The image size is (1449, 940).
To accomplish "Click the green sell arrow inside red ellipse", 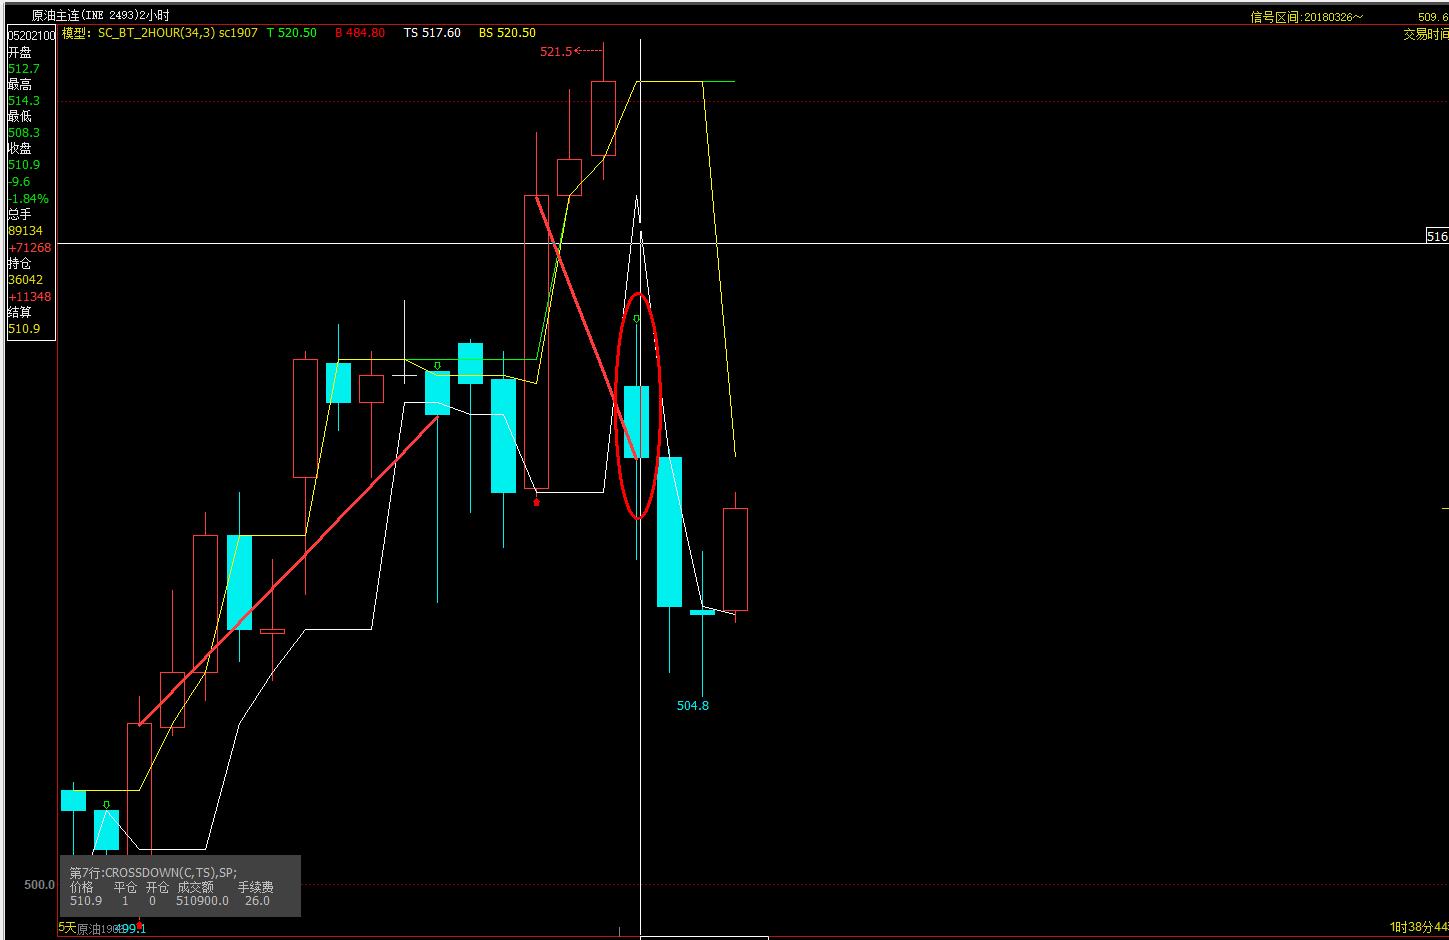I will [x=636, y=319].
